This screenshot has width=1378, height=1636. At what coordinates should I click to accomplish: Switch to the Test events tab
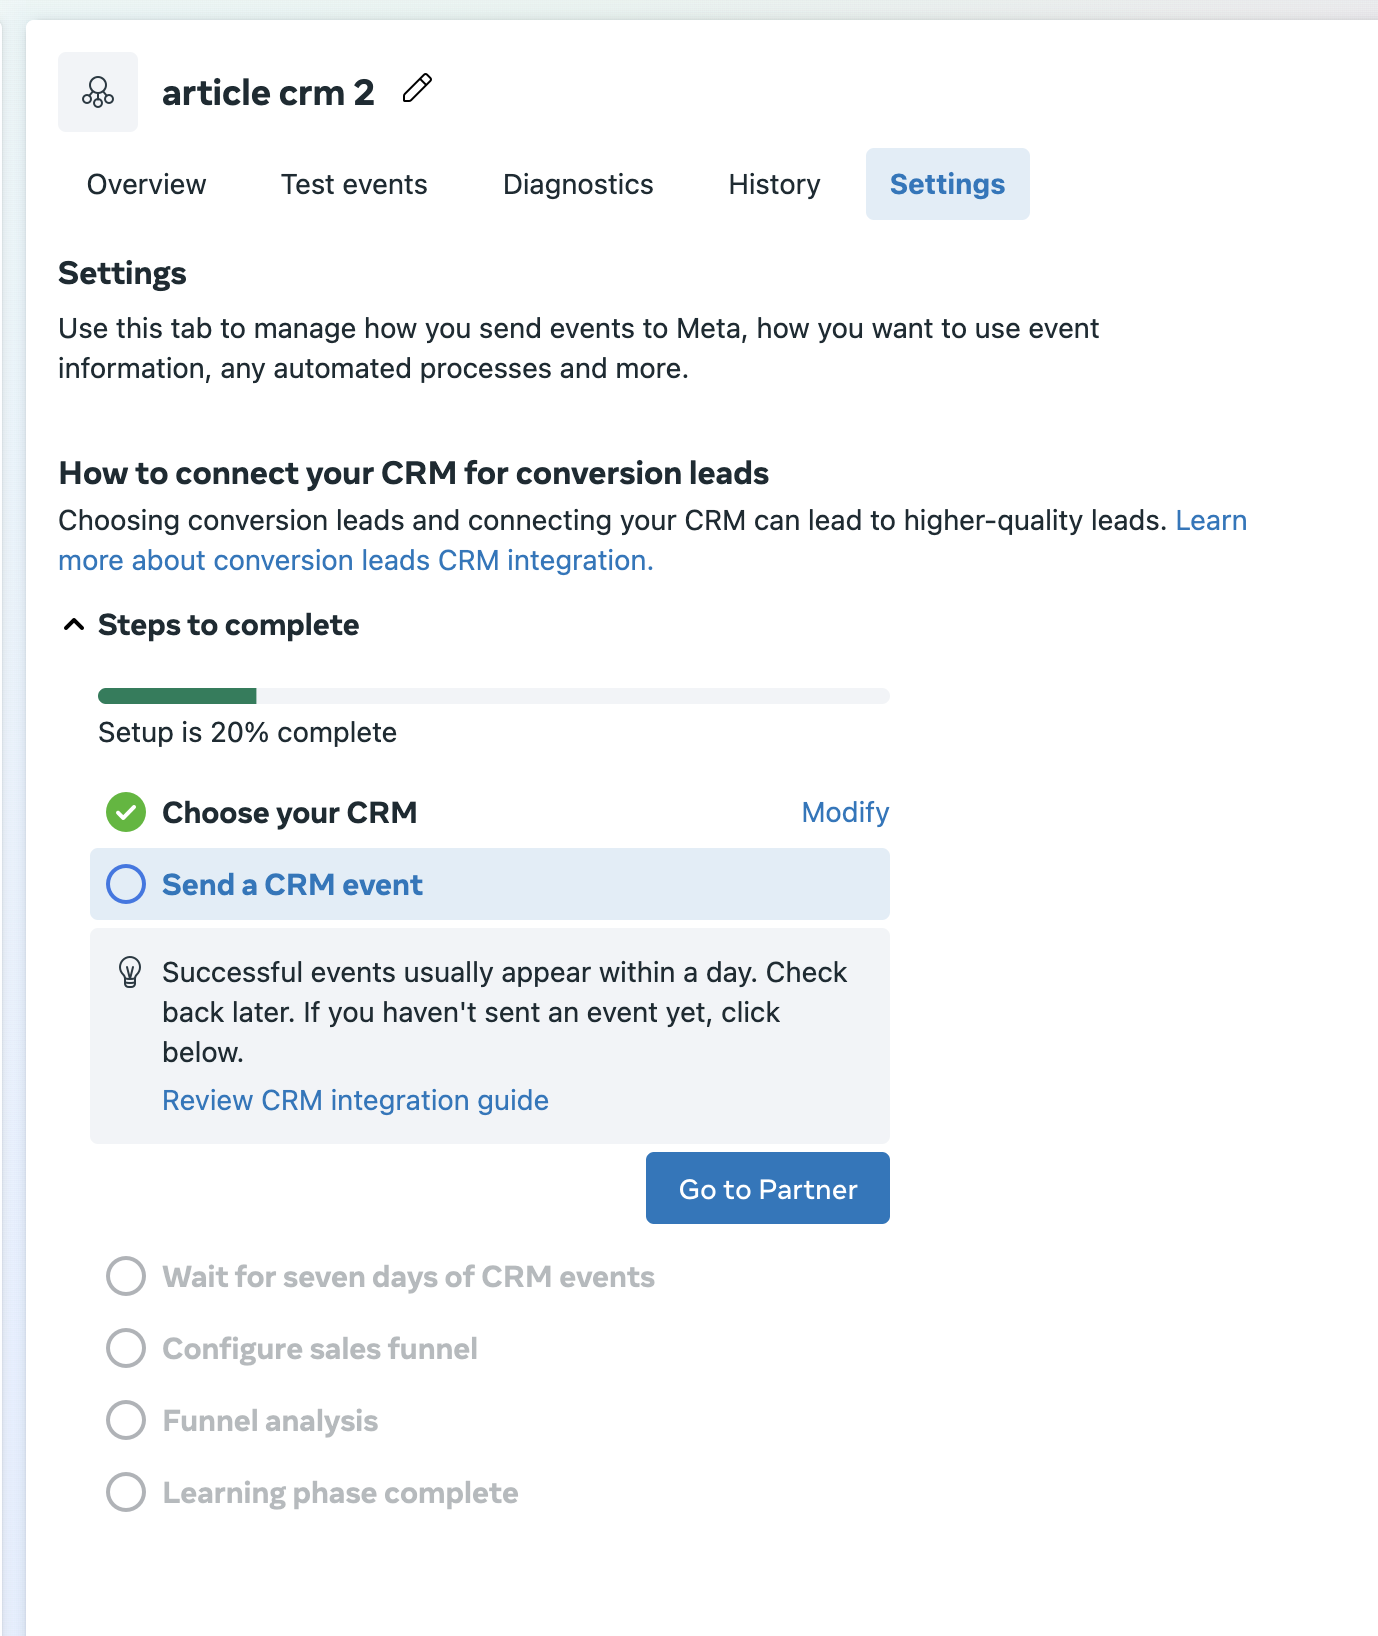point(354,184)
